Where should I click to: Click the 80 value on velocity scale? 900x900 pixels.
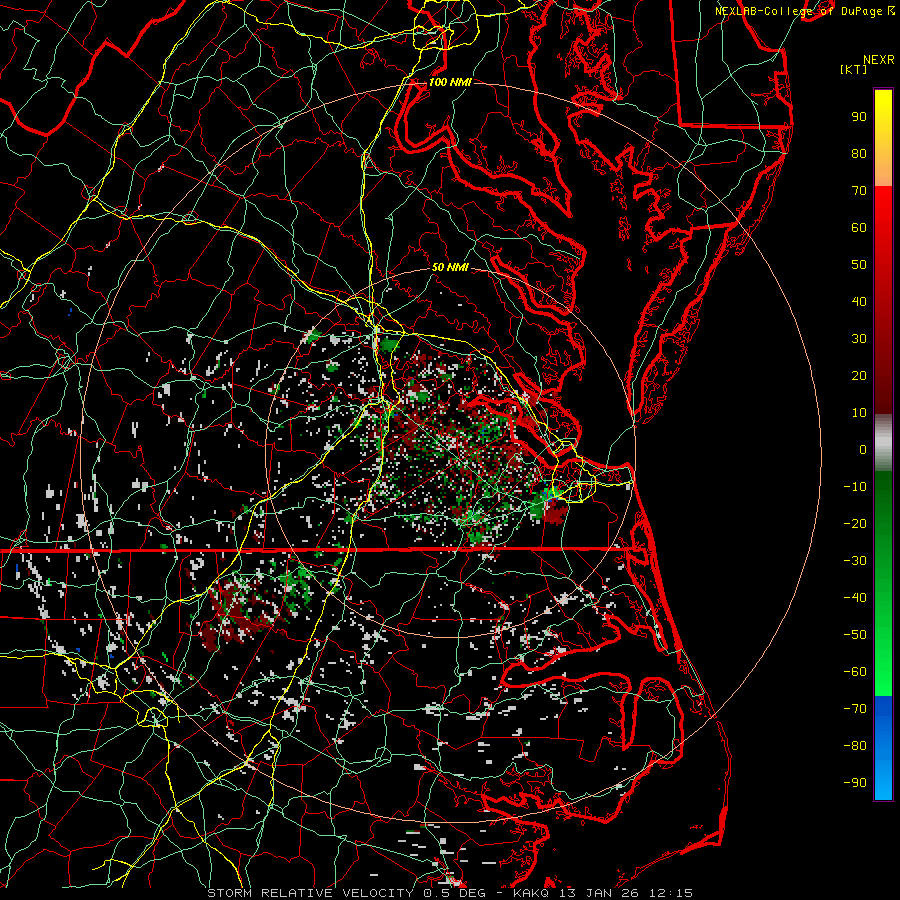pos(859,153)
